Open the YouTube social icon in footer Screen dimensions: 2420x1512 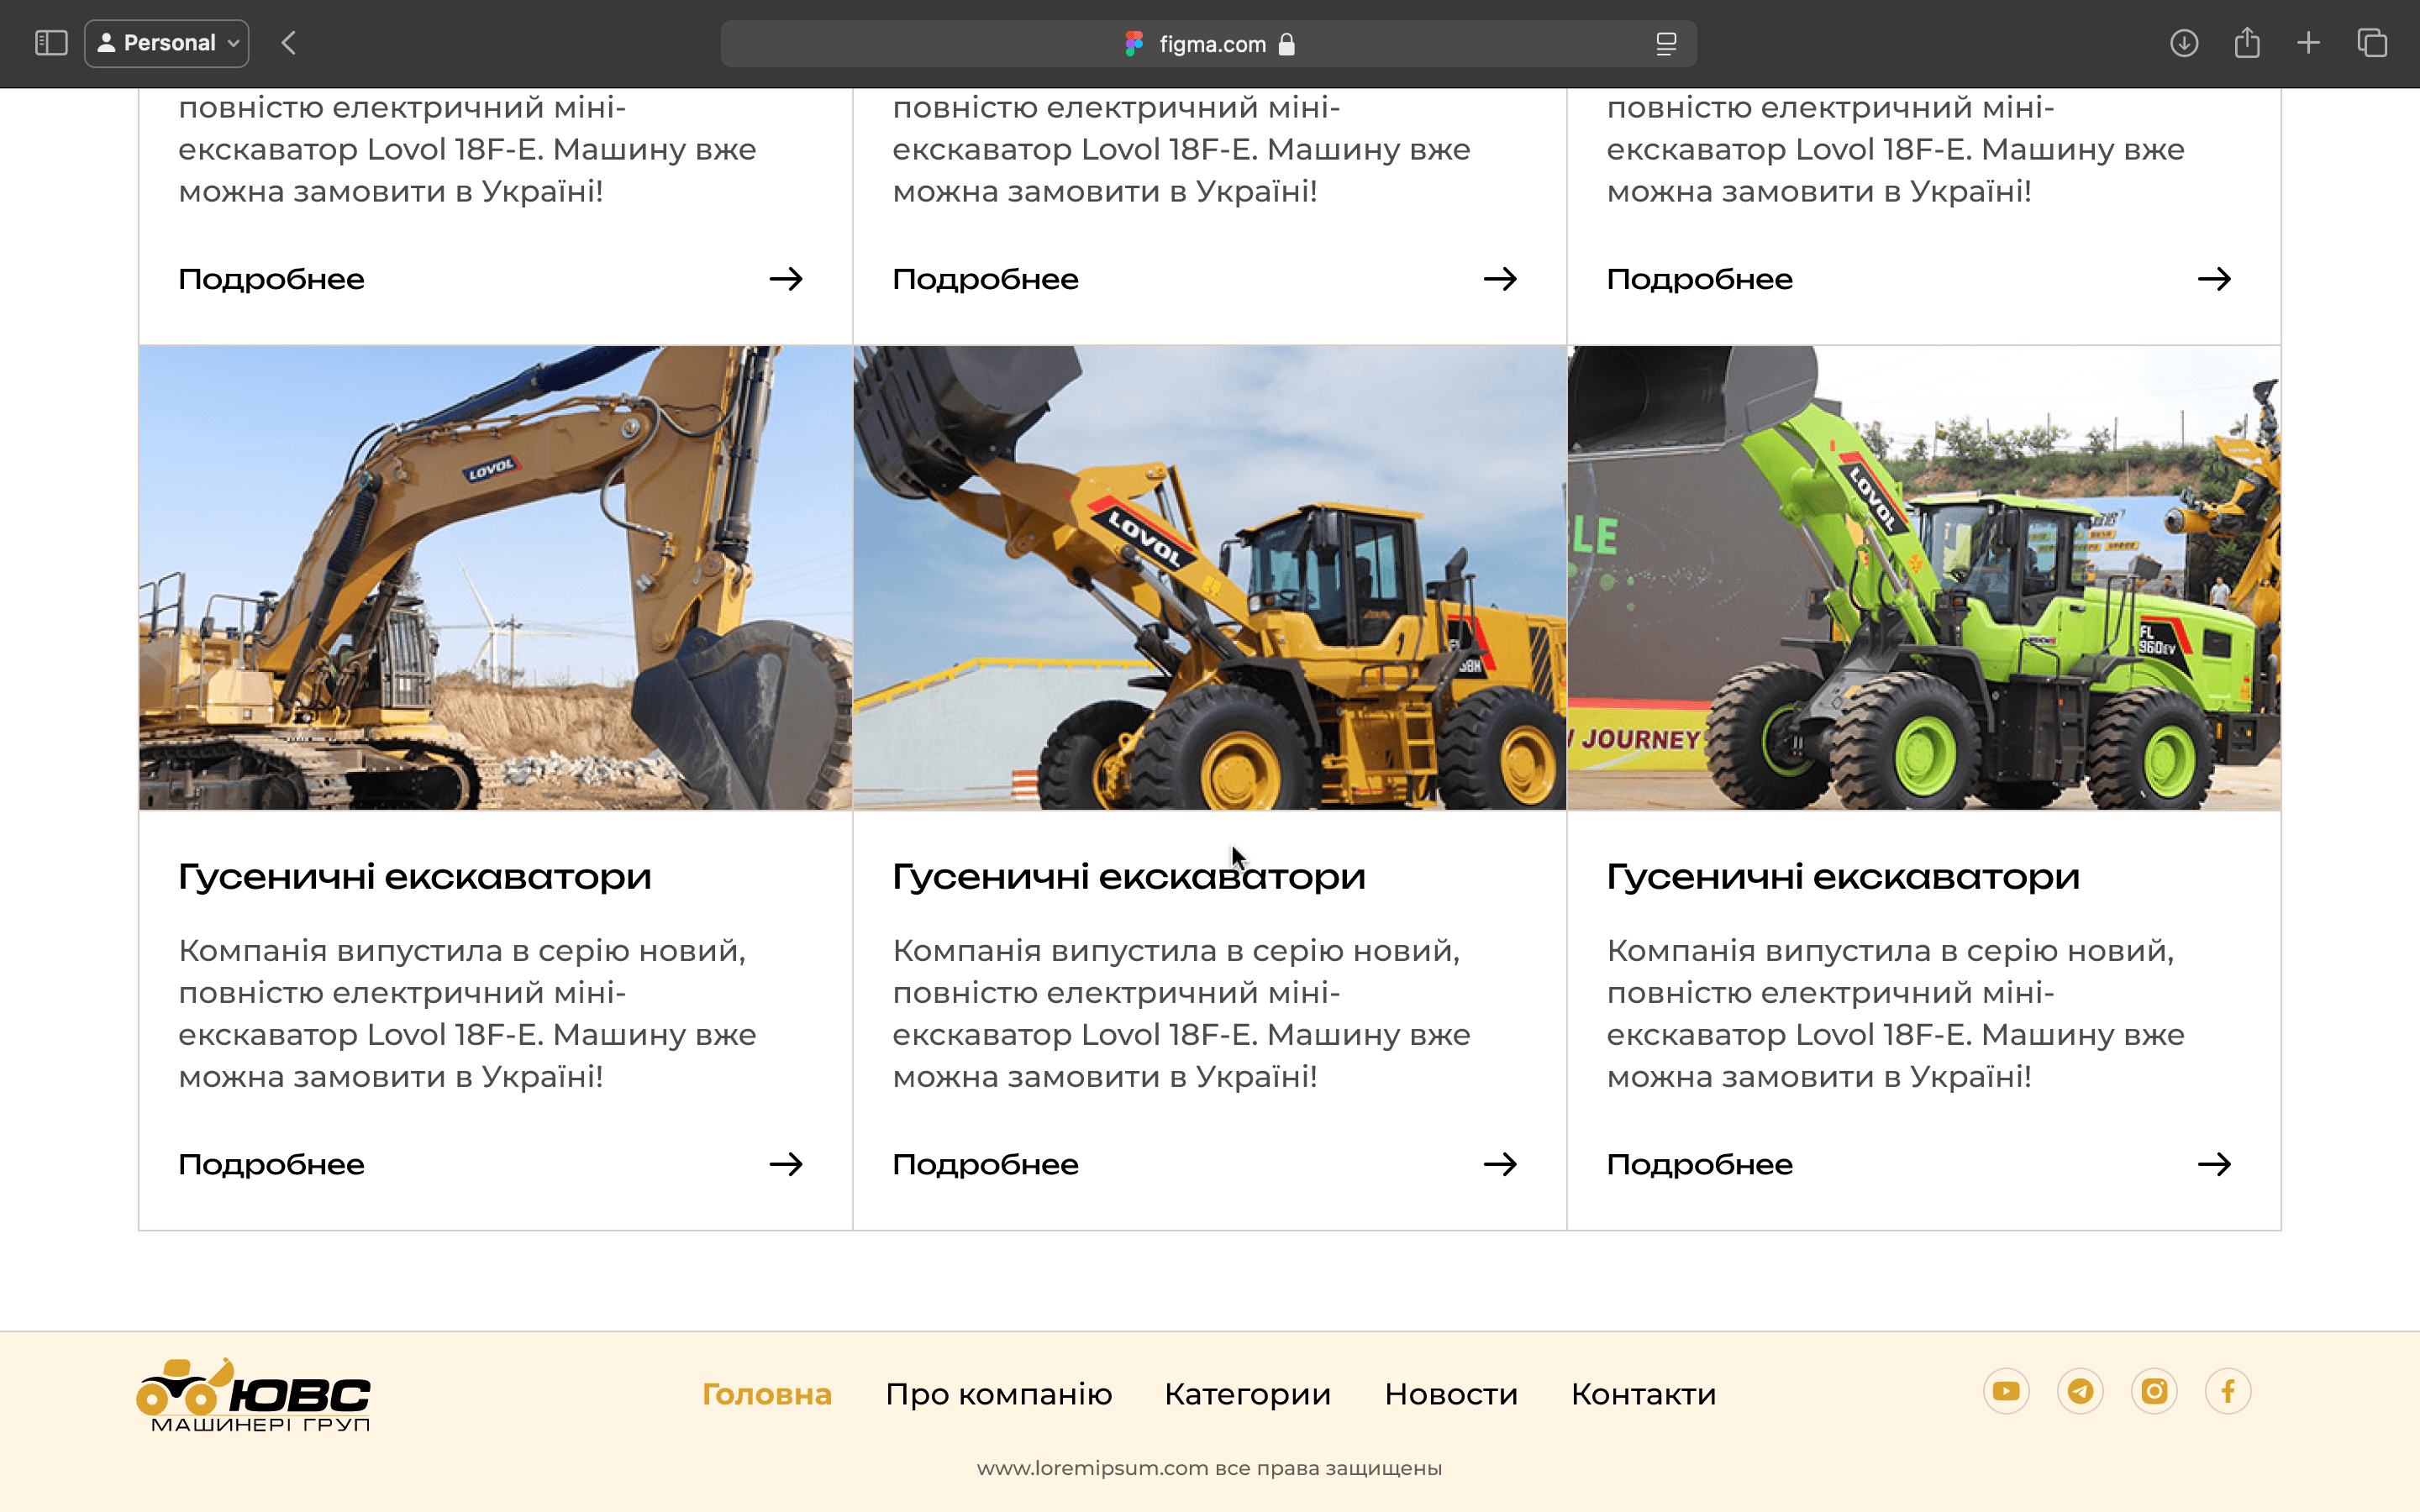point(2006,1391)
